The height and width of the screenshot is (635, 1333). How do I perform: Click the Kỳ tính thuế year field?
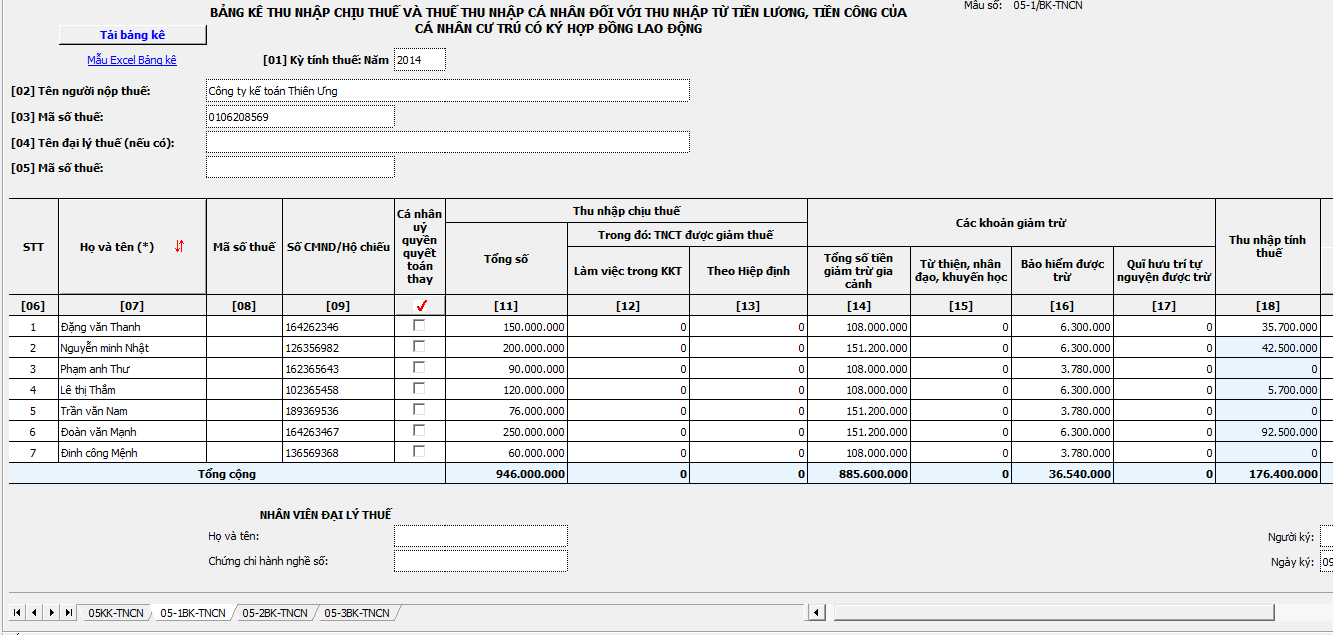coord(420,60)
